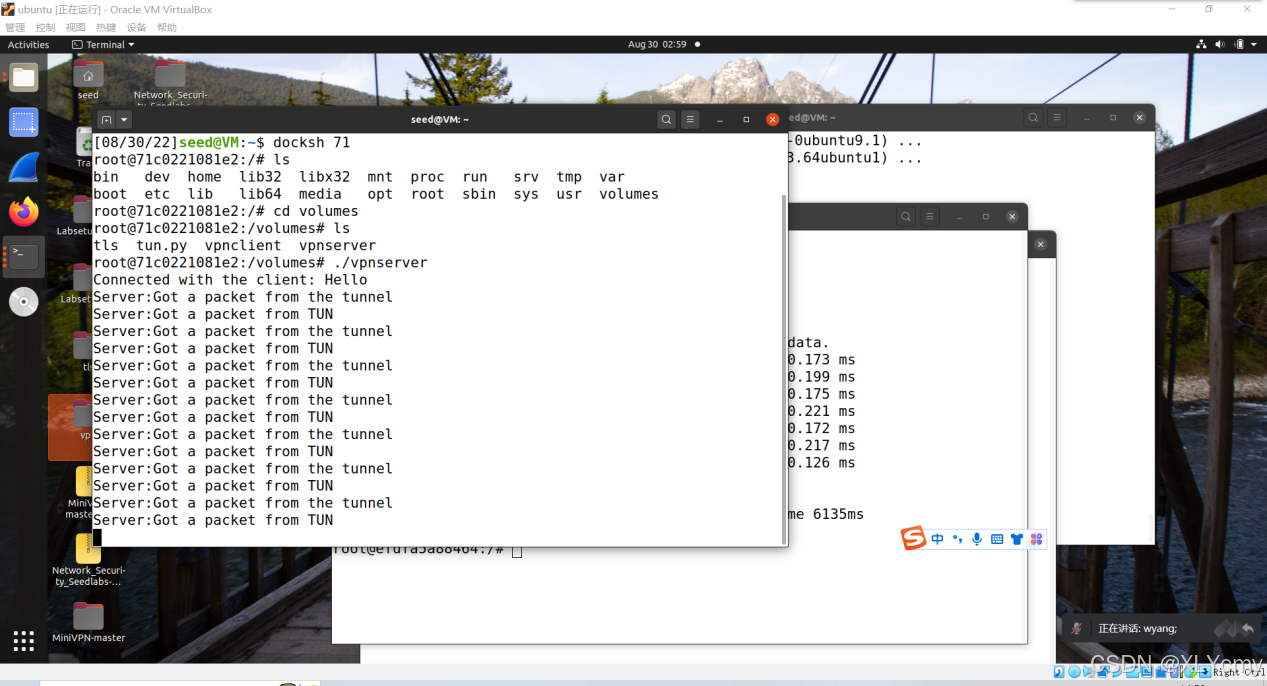This screenshot has width=1267, height=686.
Task: Click the Activities button
Action: (x=28, y=44)
